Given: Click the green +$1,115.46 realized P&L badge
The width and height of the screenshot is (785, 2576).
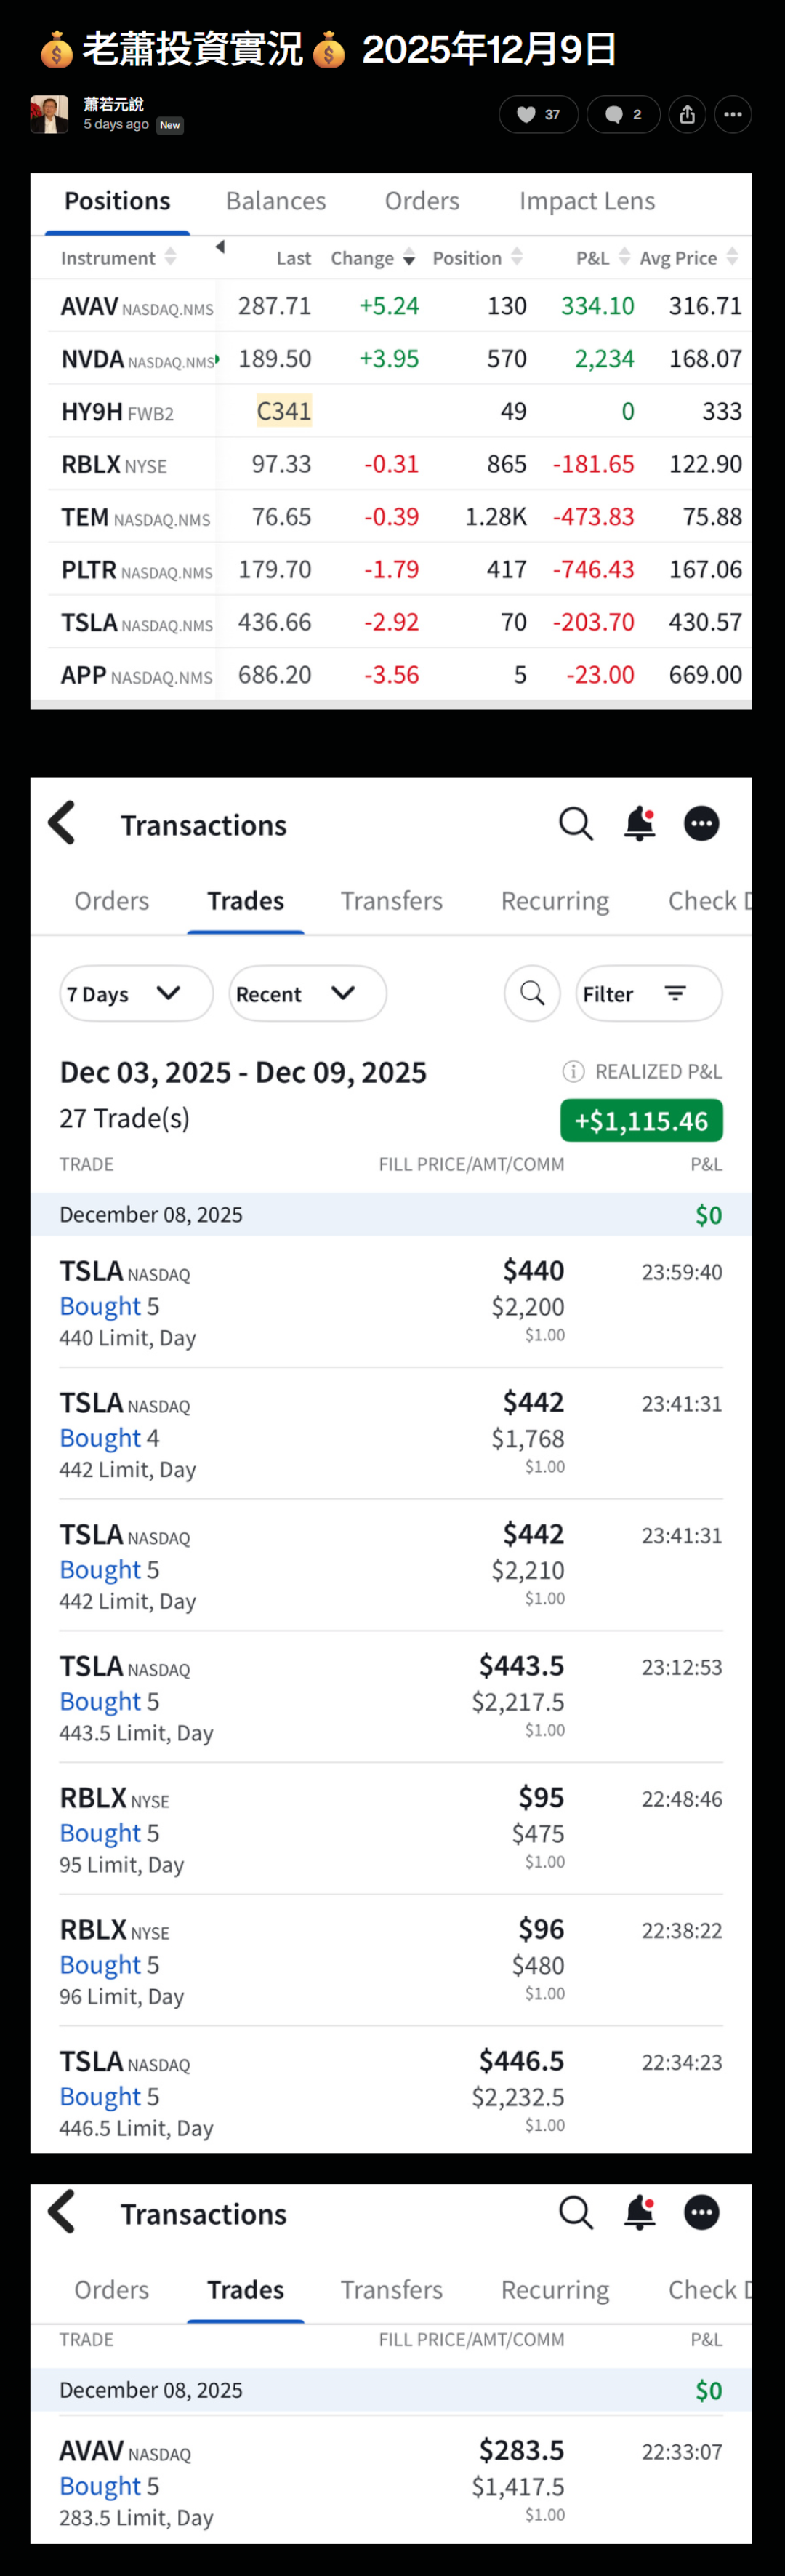Looking at the screenshot, I should point(641,1120).
